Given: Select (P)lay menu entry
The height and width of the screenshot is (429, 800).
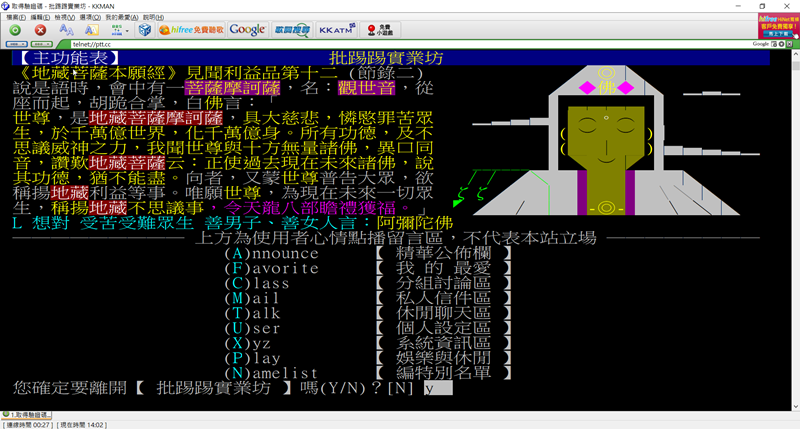Looking at the screenshot, I should [x=252, y=358].
